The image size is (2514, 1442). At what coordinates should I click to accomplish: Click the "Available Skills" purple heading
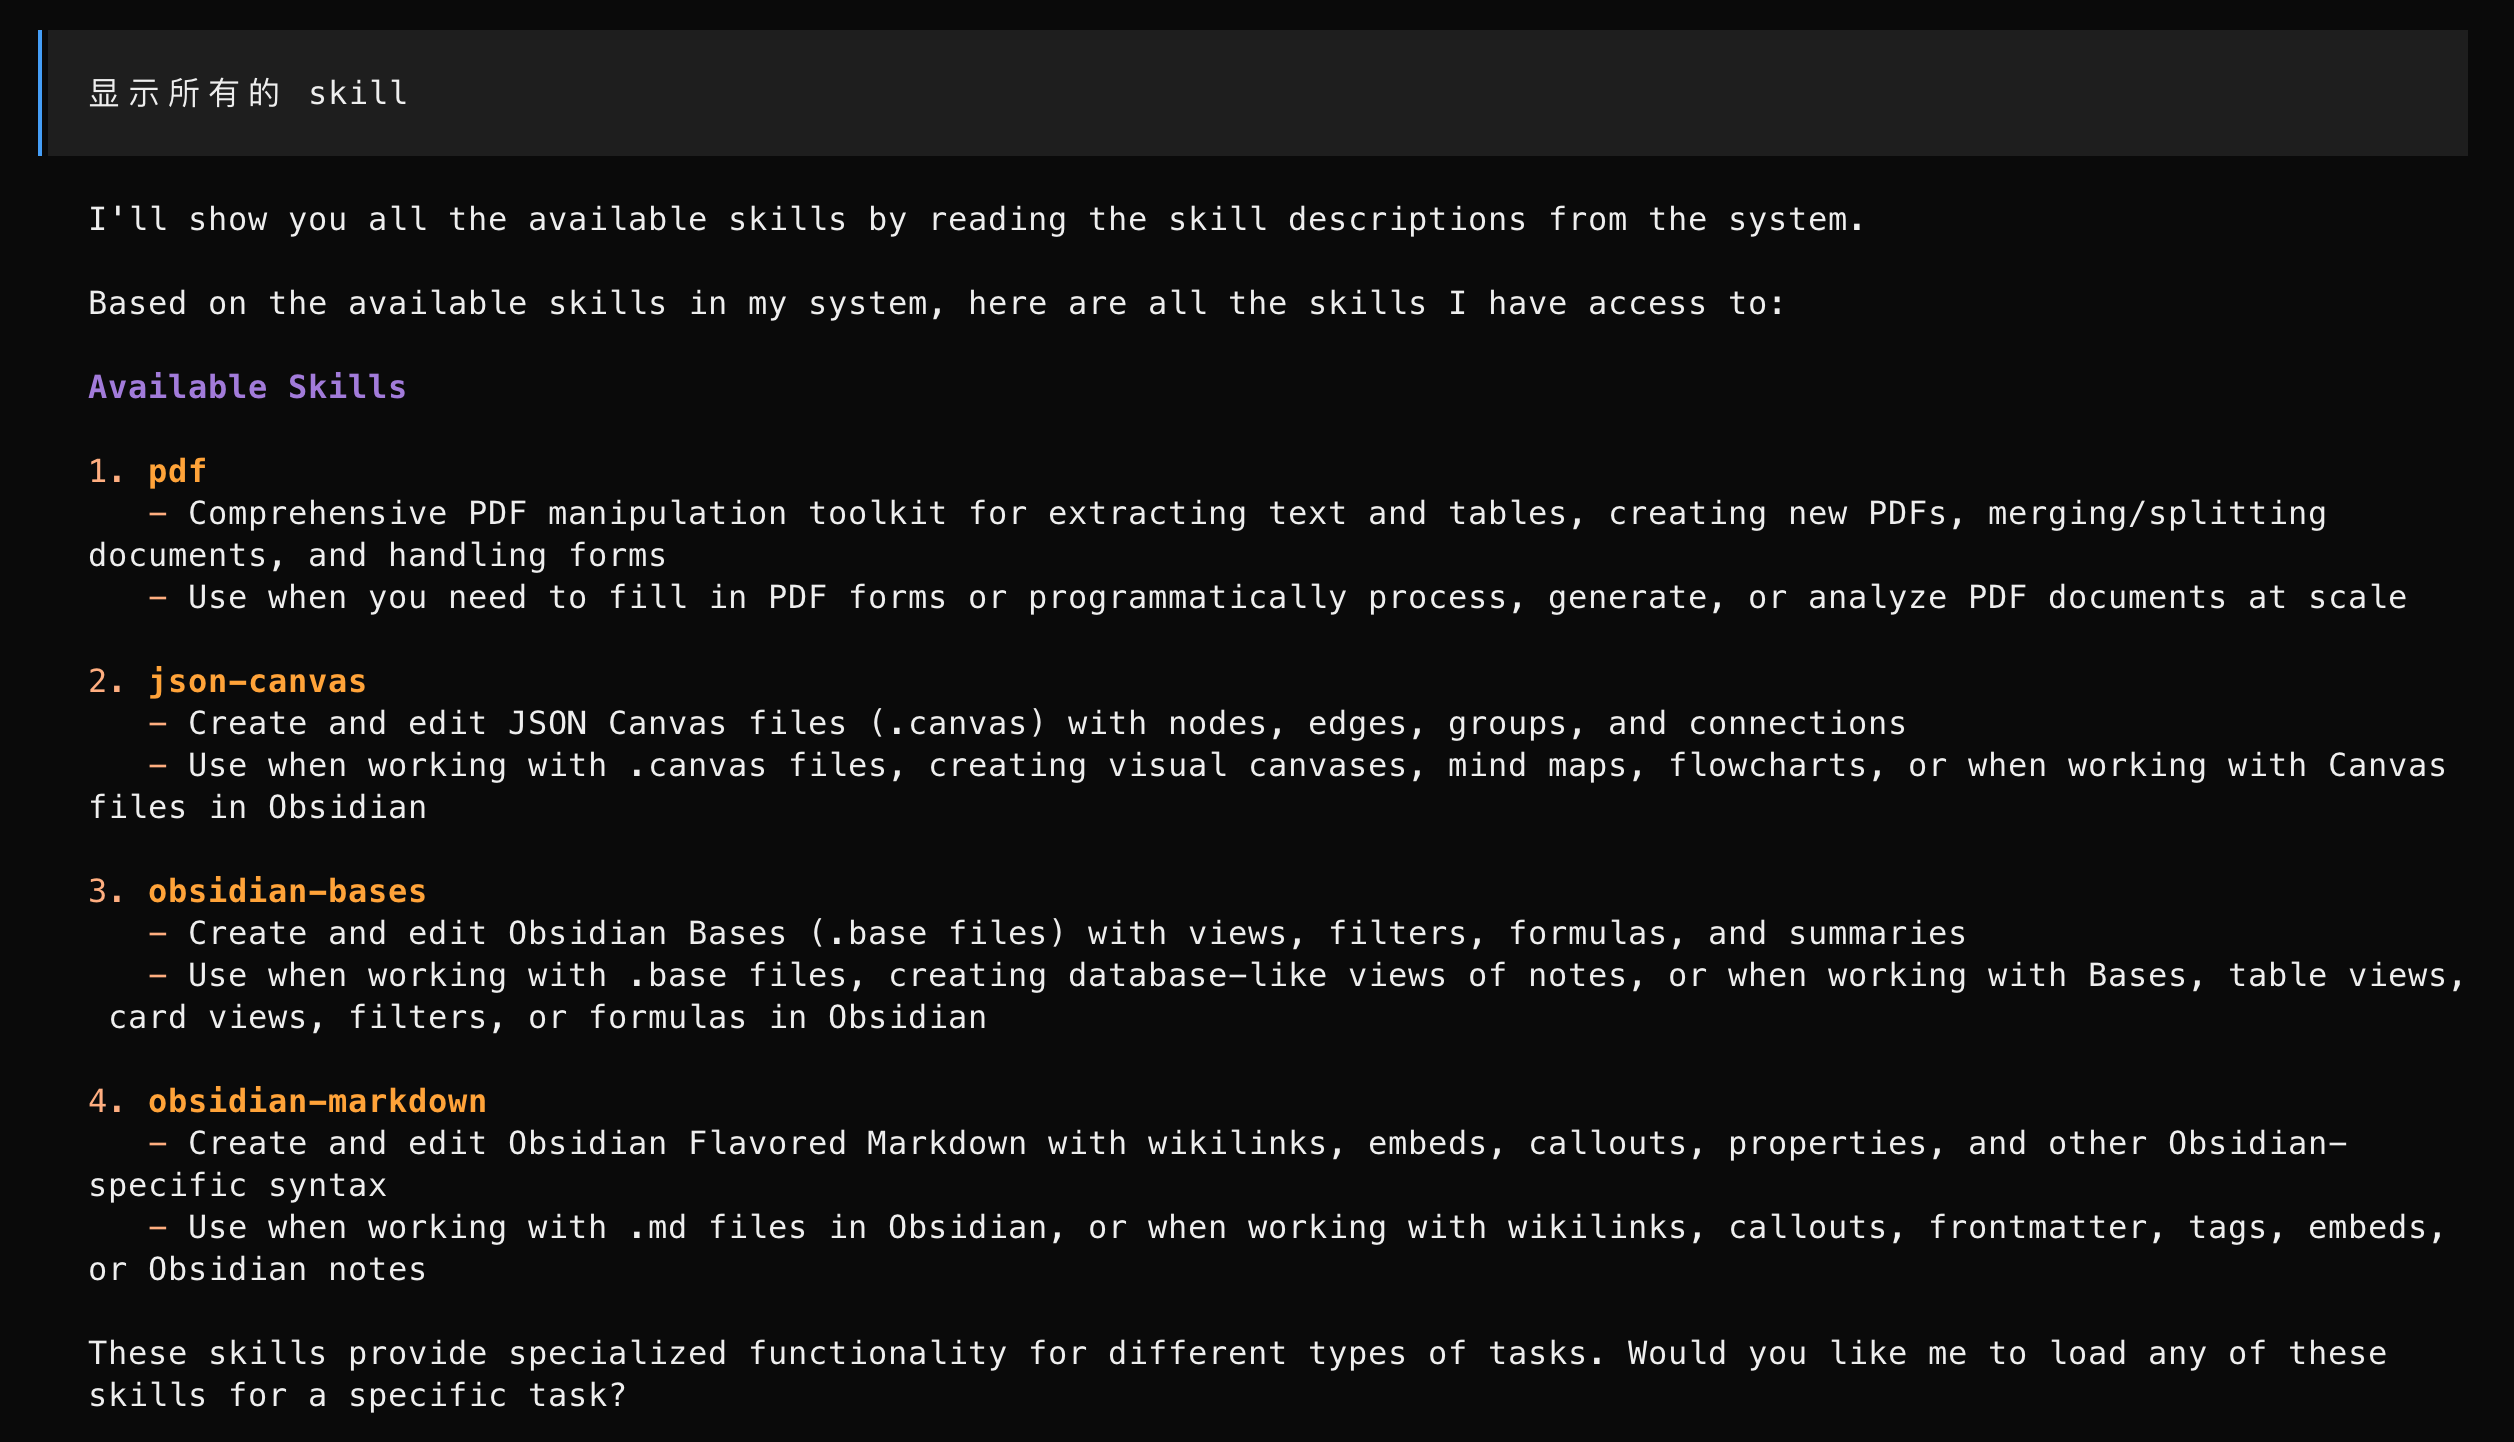[247, 387]
